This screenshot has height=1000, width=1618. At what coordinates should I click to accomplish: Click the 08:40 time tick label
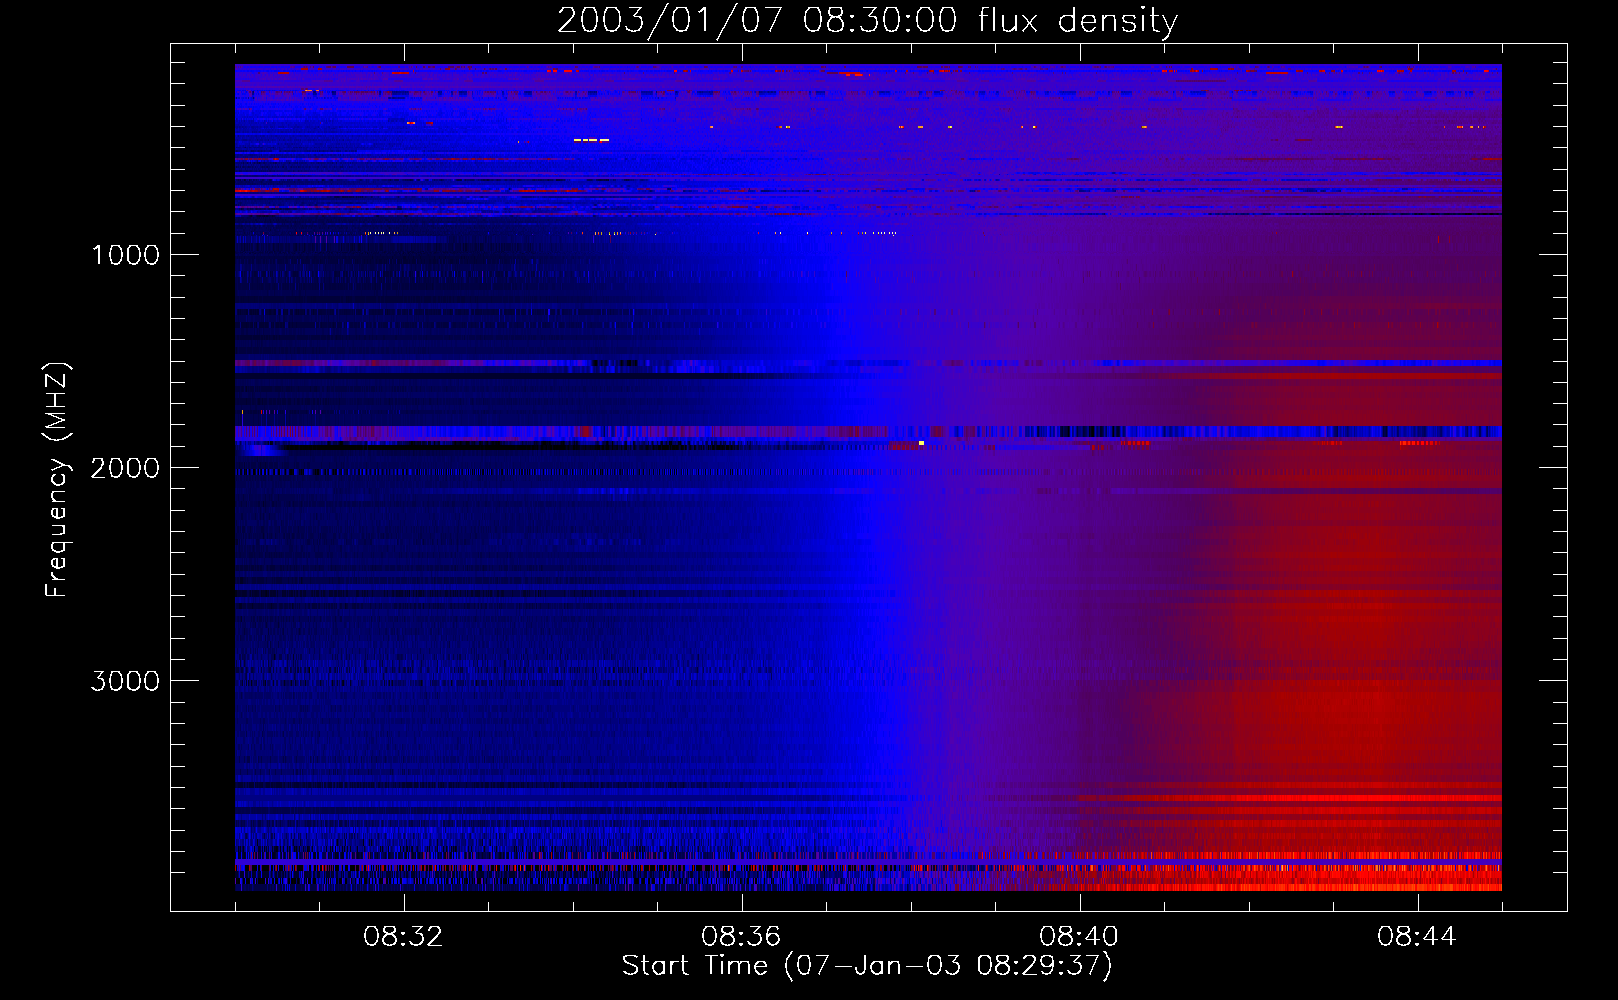[x=1079, y=937]
